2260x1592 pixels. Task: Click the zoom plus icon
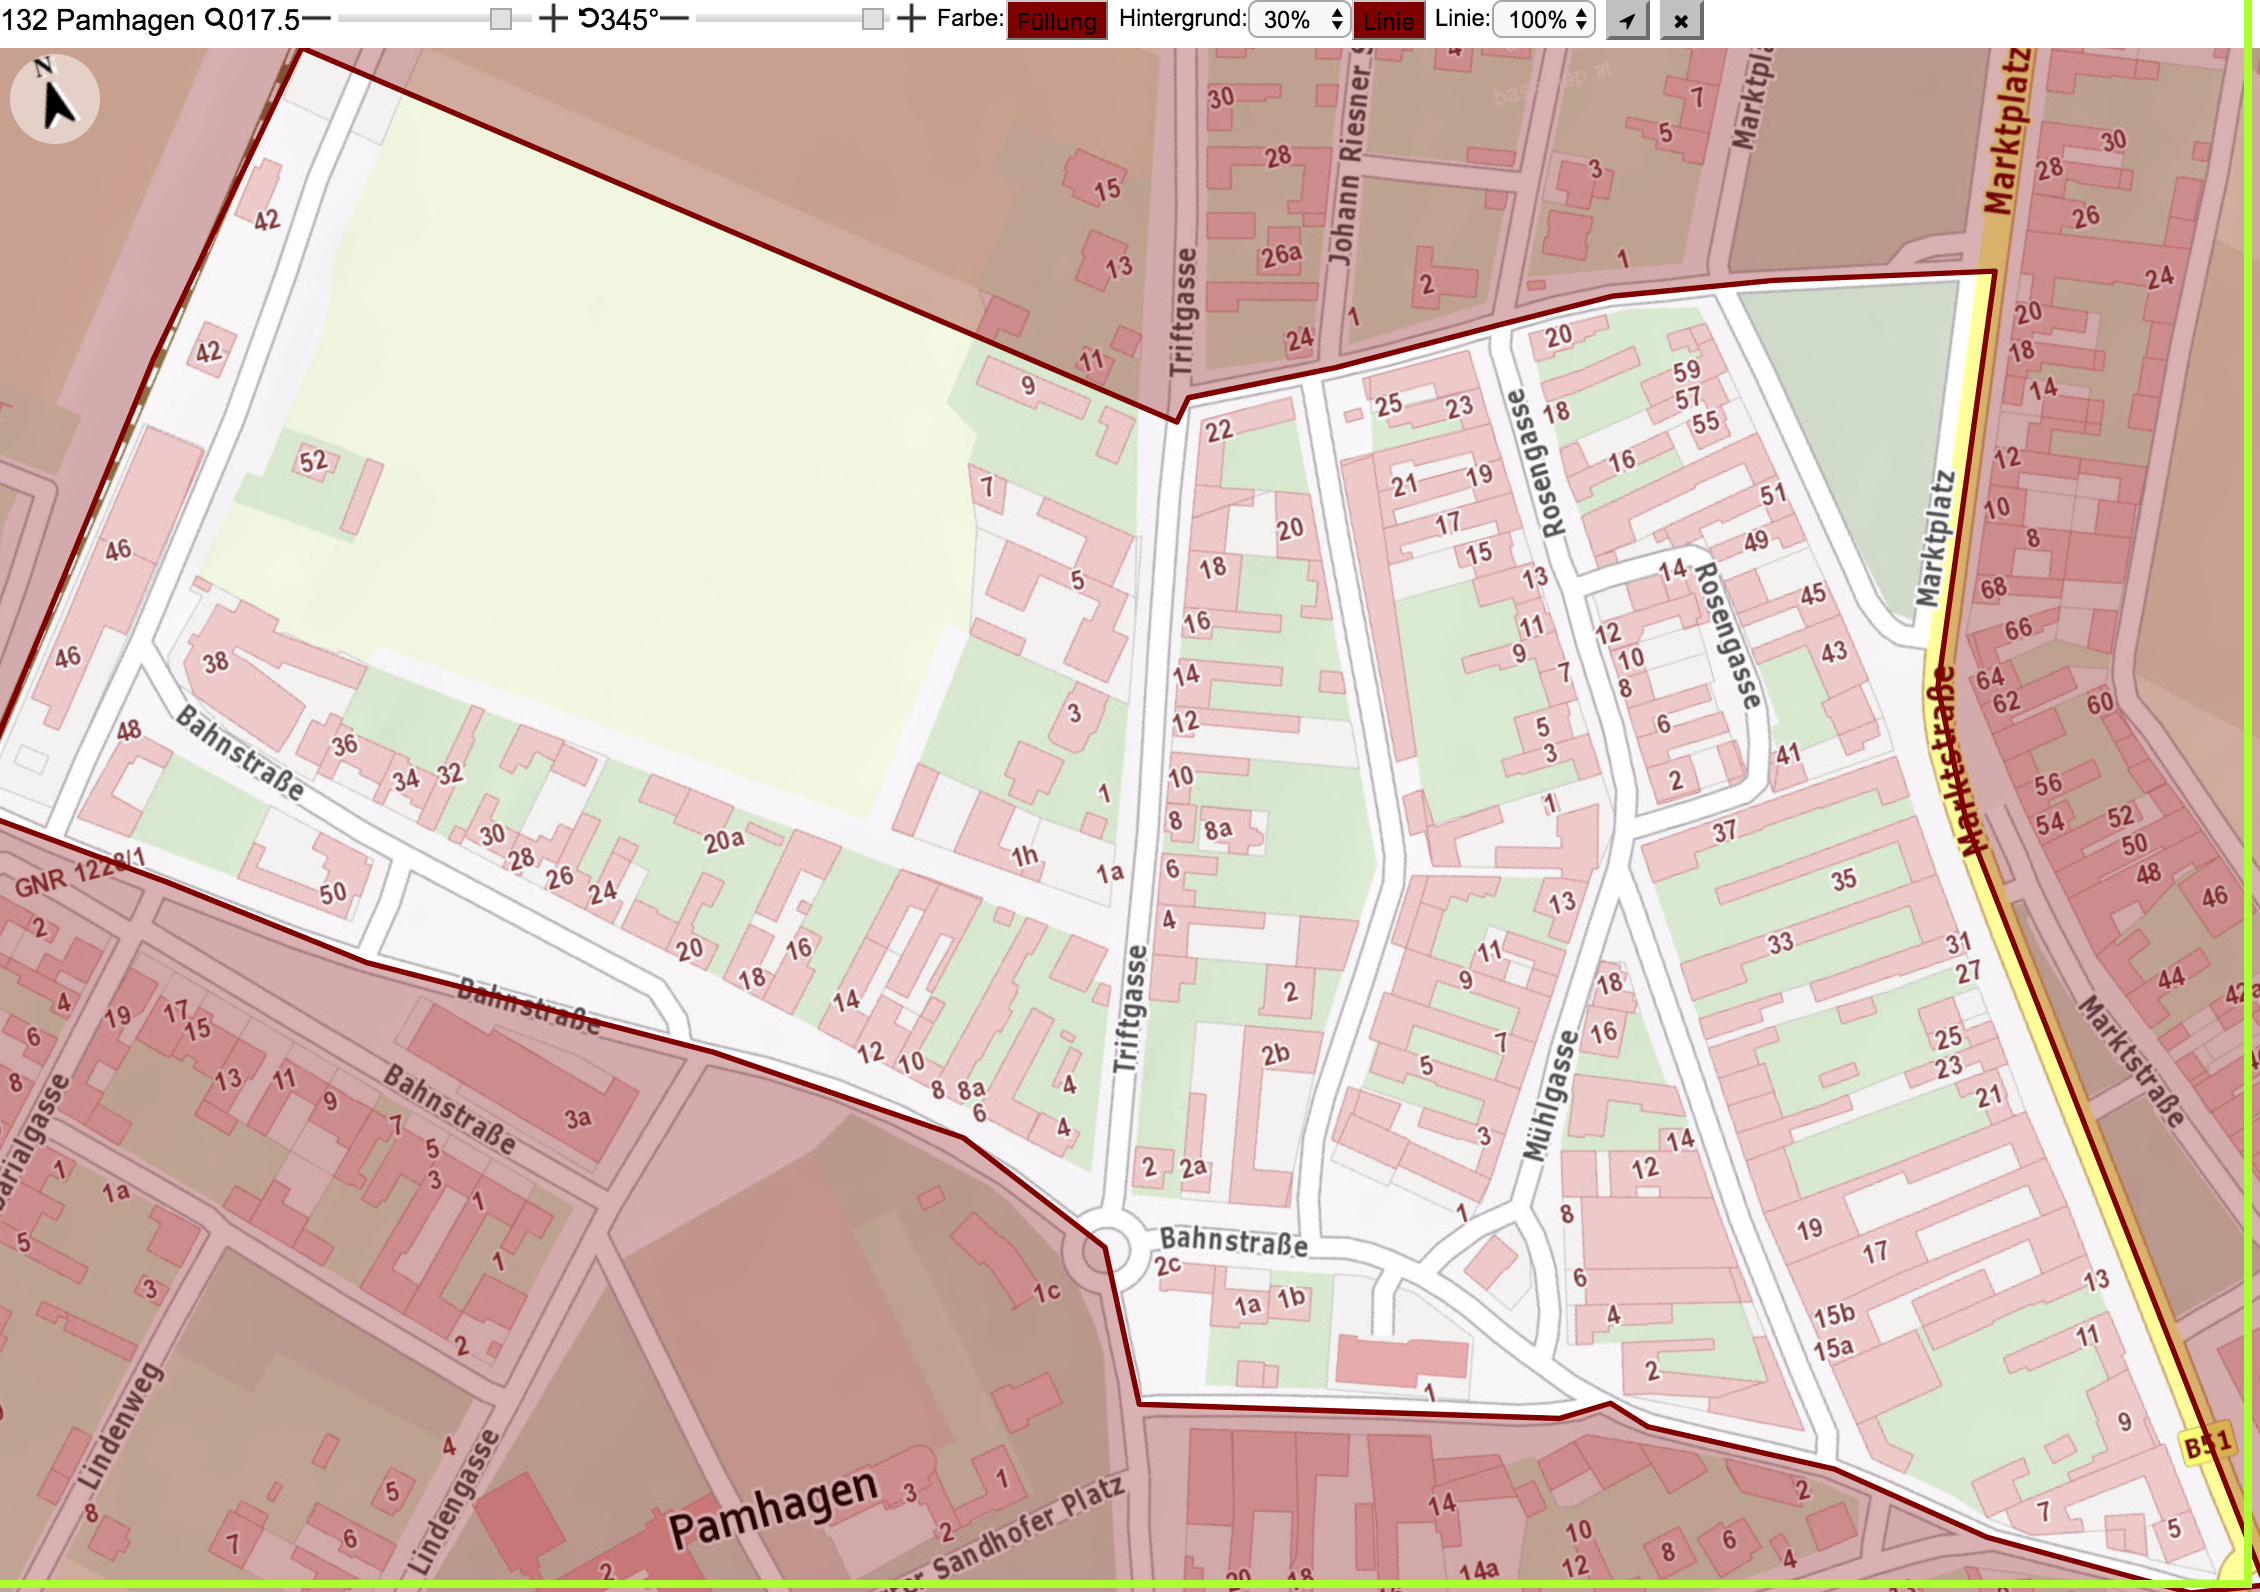pyautogui.click(x=553, y=19)
